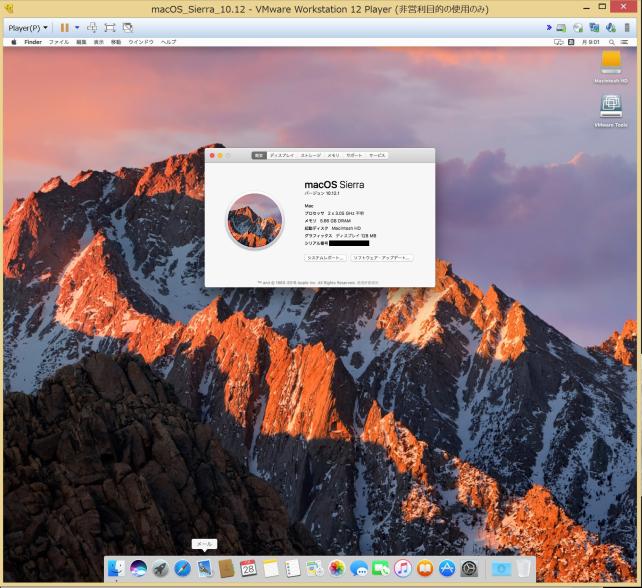Viewport: 642px width, 588px height.
Task: Click the license agreement link at window bottom
Action: click(368, 283)
